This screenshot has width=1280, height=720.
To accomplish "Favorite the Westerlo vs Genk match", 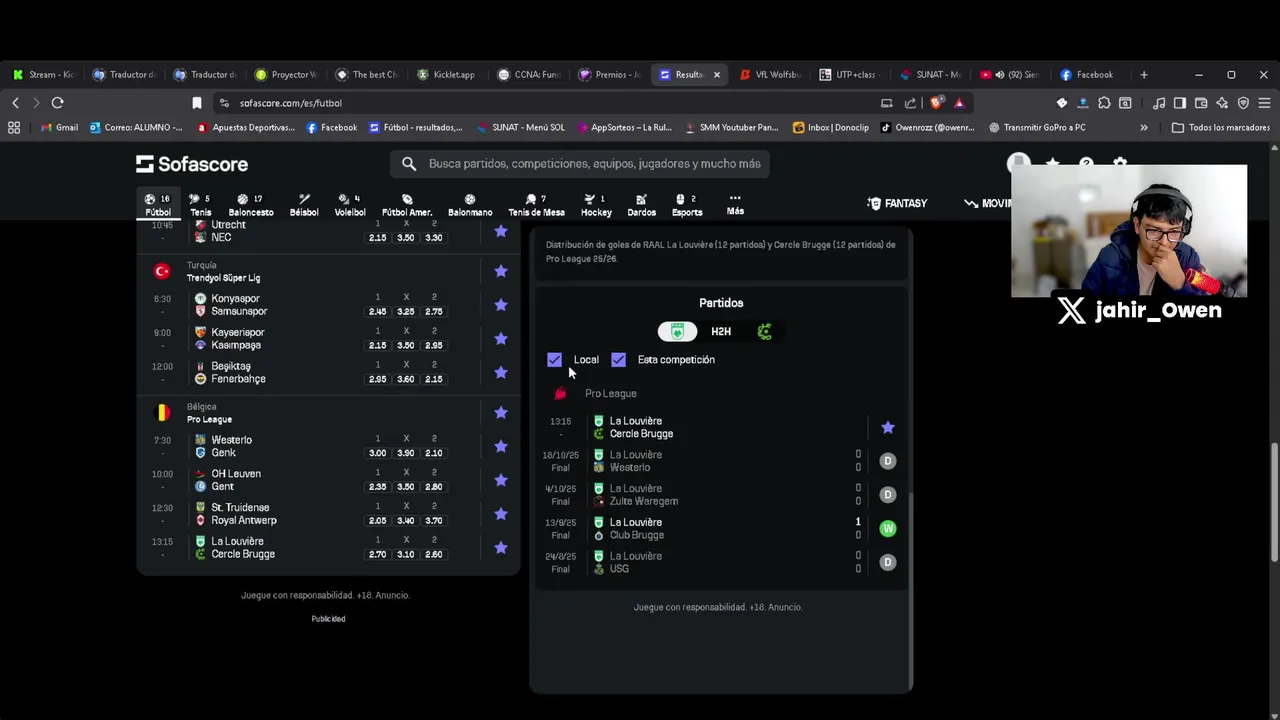I will [501, 446].
